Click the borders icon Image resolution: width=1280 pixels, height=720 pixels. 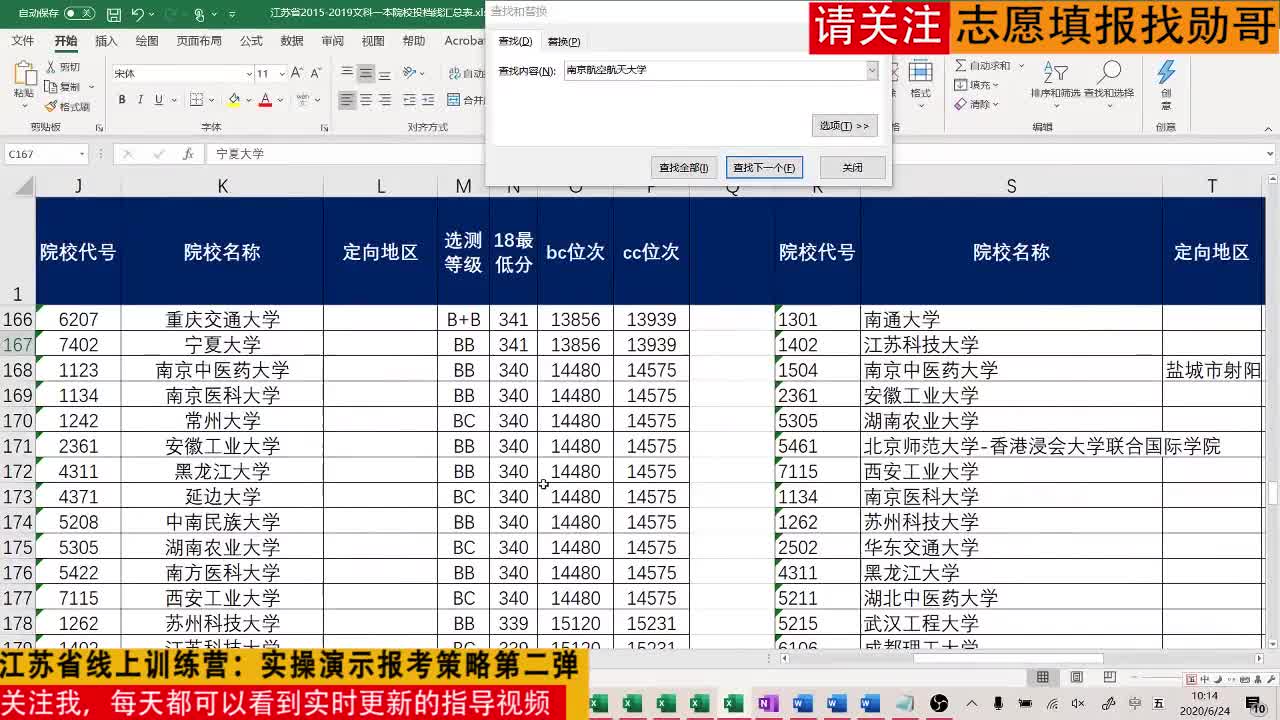pos(196,100)
